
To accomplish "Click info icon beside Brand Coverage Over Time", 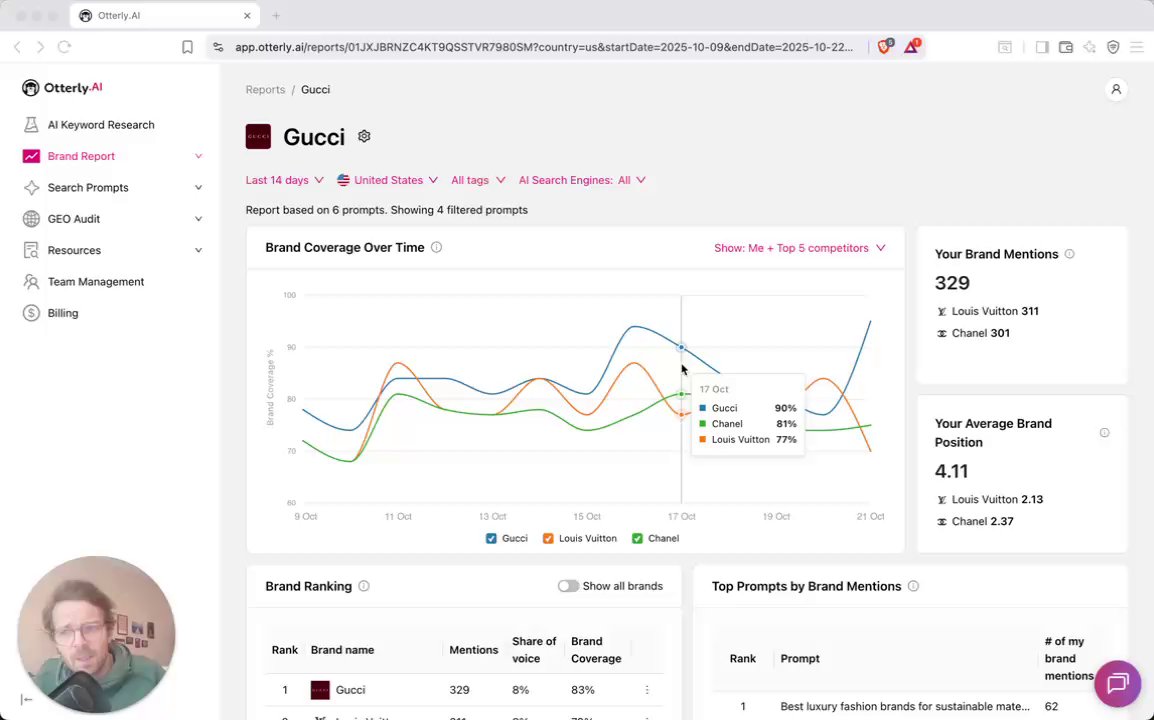I will [436, 247].
